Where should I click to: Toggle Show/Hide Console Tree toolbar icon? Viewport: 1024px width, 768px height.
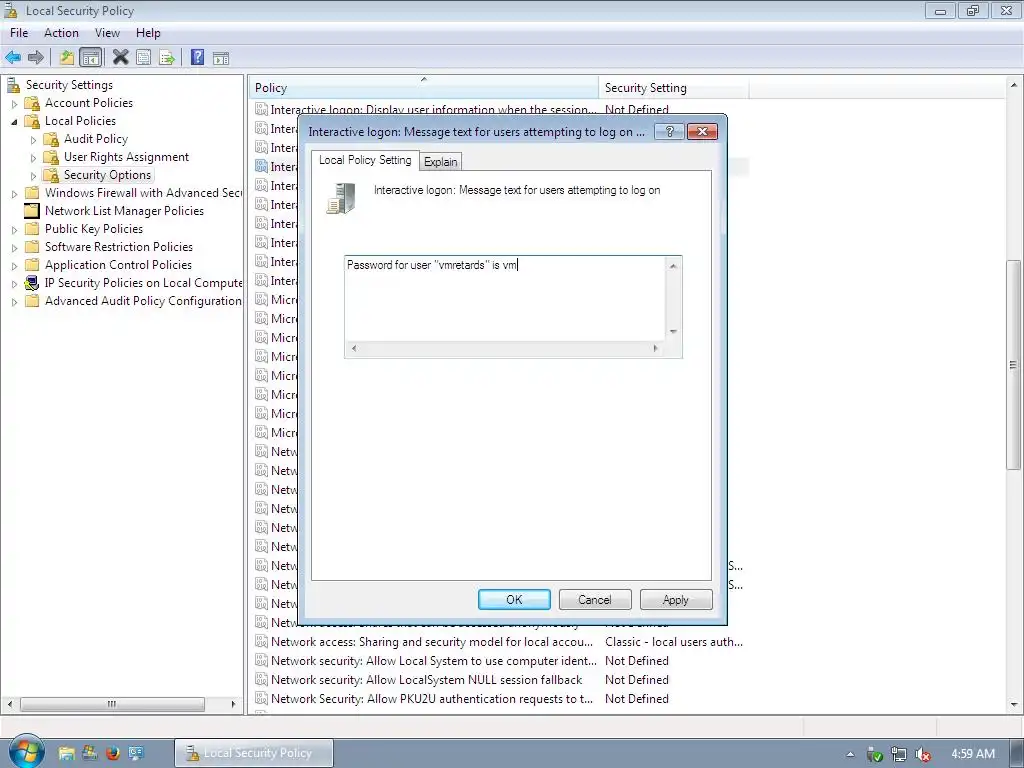pyautogui.click(x=91, y=57)
